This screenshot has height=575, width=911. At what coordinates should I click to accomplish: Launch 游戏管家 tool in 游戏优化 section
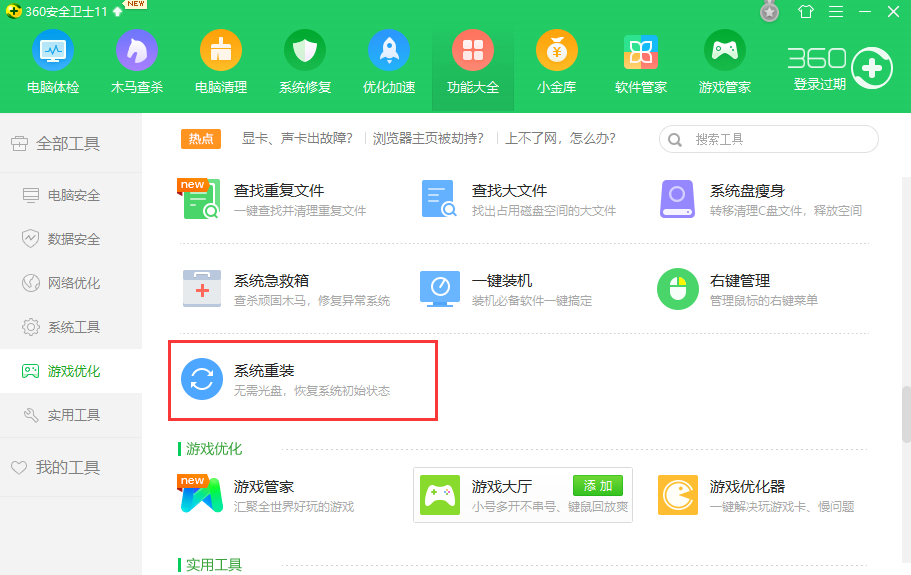[x=202, y=495]
